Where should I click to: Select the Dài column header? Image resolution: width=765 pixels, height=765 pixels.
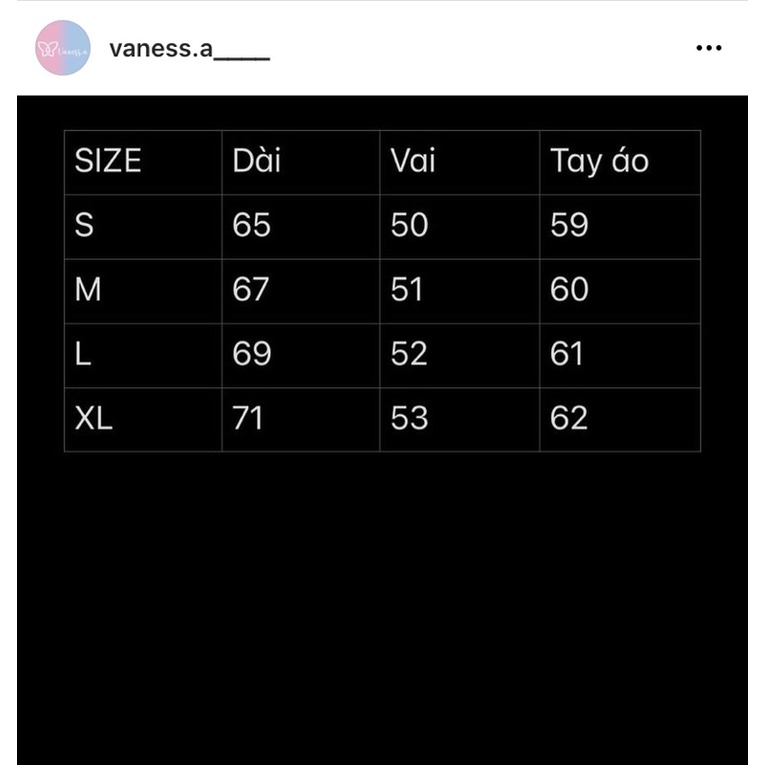click(x=301, y=162)
